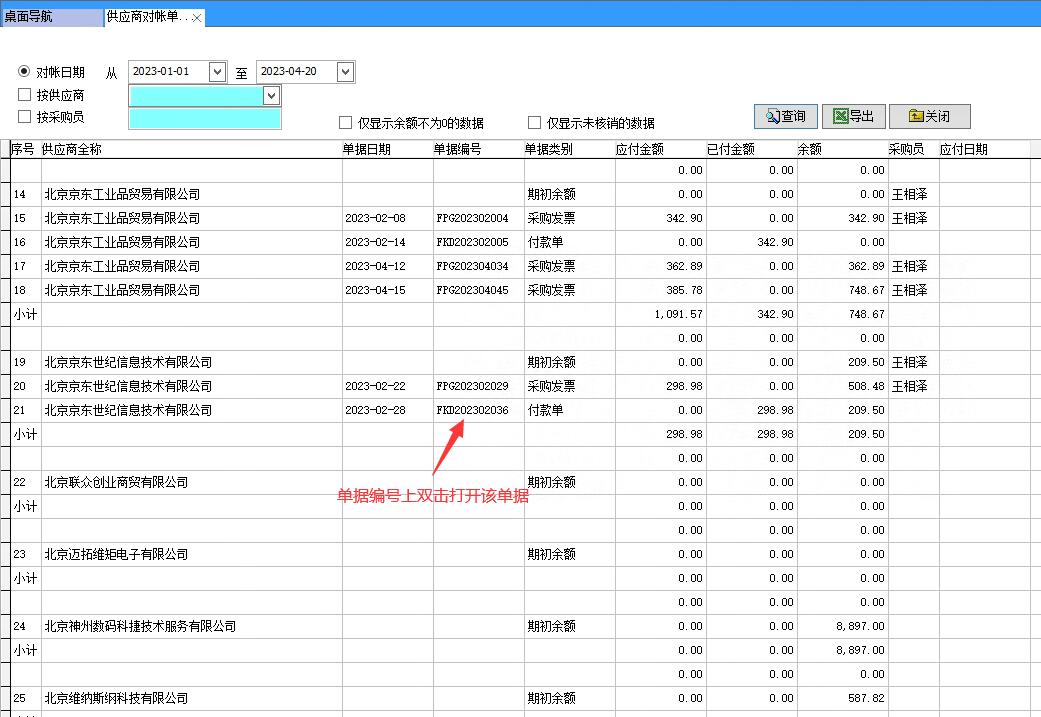Screen dimensions: 1041x717
Task: Click document number FPG202302004 cell
Action: 472,218
